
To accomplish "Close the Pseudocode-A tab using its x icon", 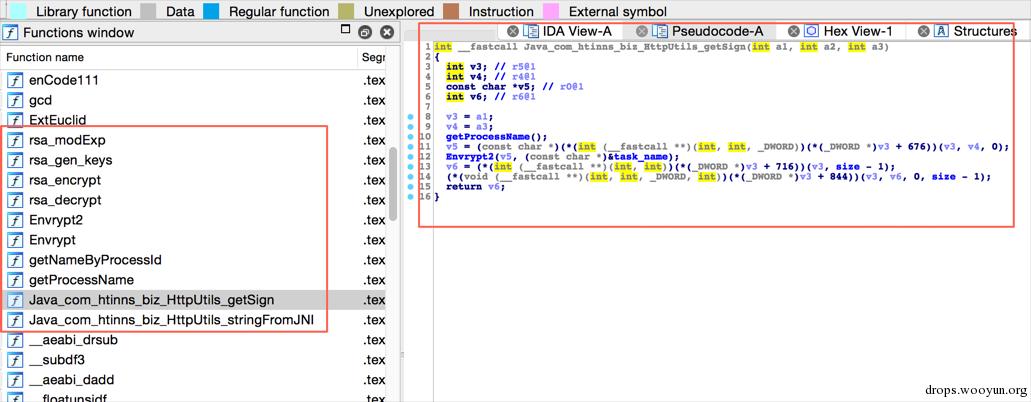I will [x=642, y=31].
